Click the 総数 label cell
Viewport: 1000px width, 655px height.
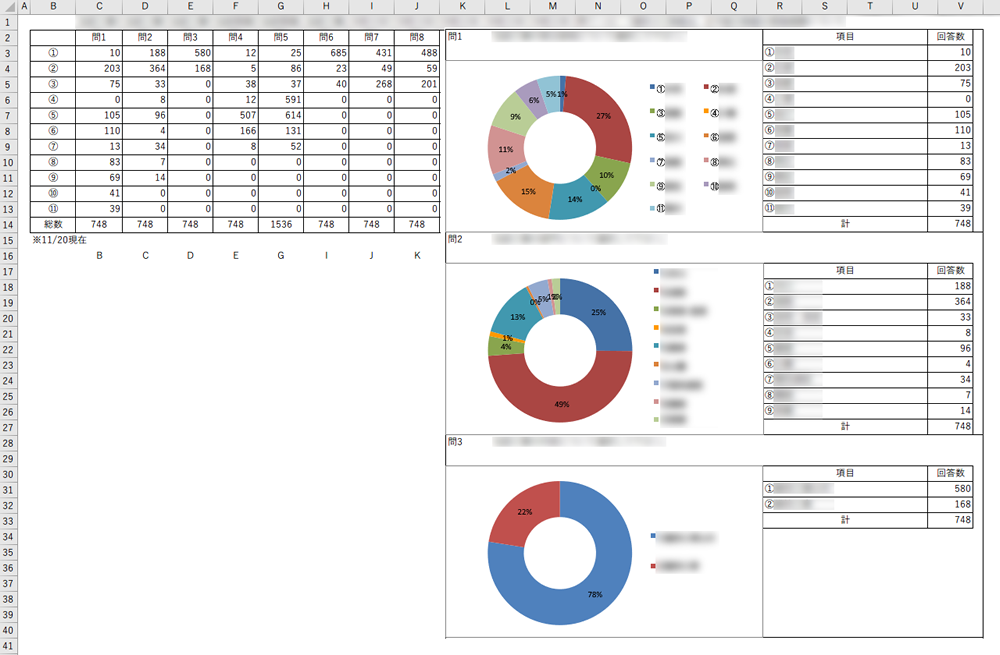tap(53, 225)
